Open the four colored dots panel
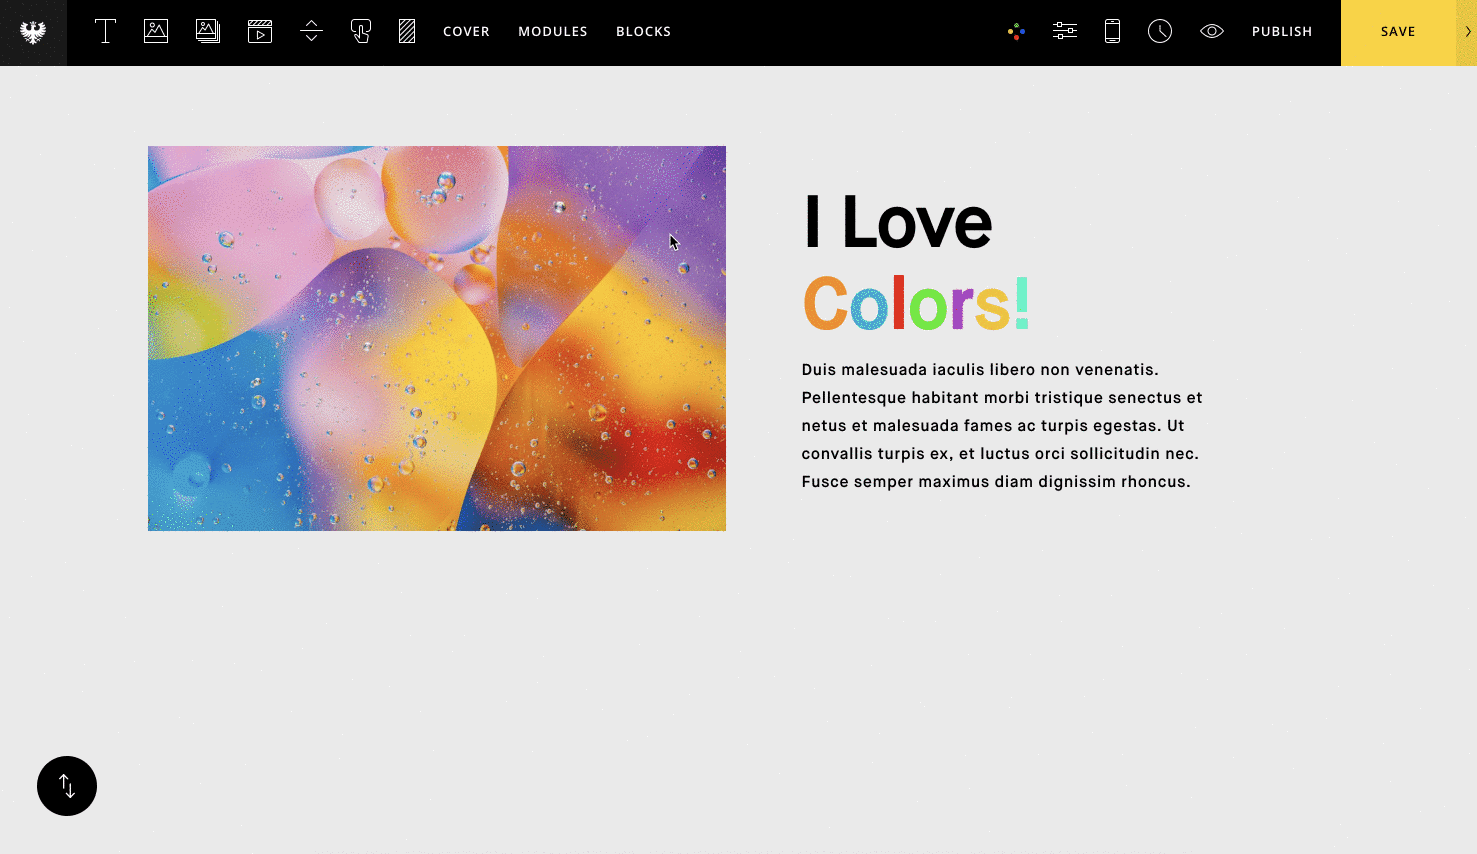The height and width of the screenshot is (854, 1477). tap(1016, 32)
